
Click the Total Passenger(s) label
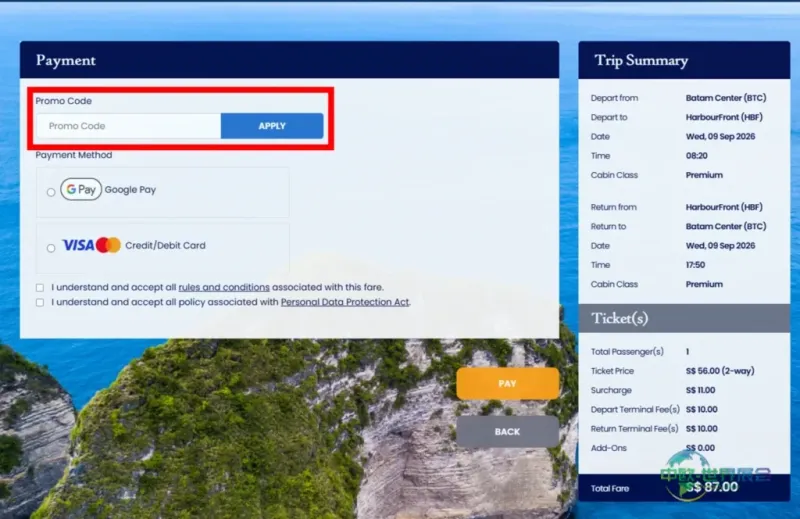click(x=627, y=352)
